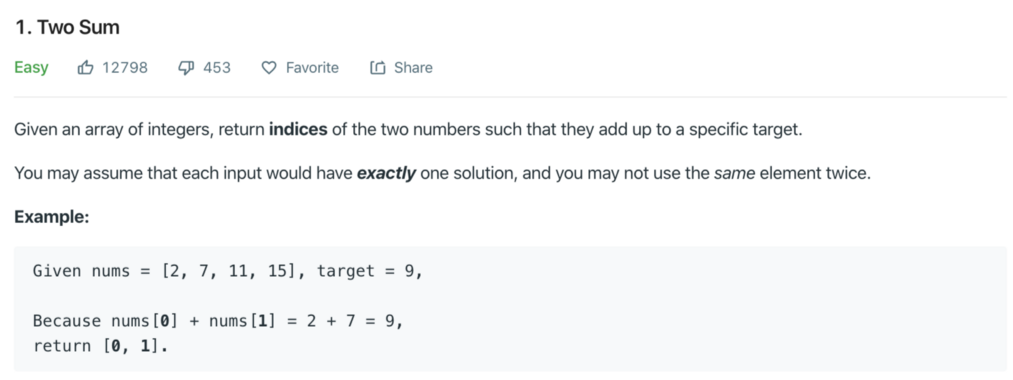
Task: Open the Share text link
Action: coord(413,67)
